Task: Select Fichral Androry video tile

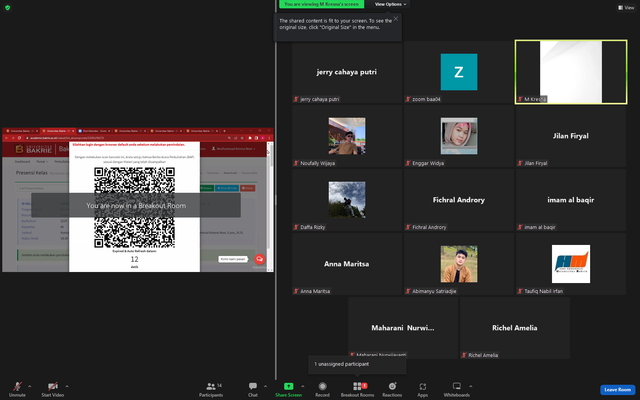Action: [459, 200]
